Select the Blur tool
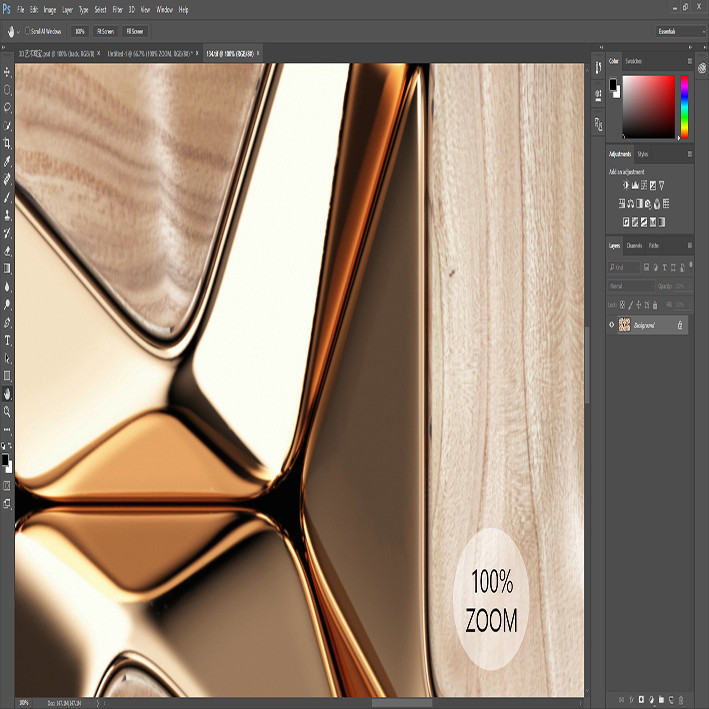 tap(7, 287)
